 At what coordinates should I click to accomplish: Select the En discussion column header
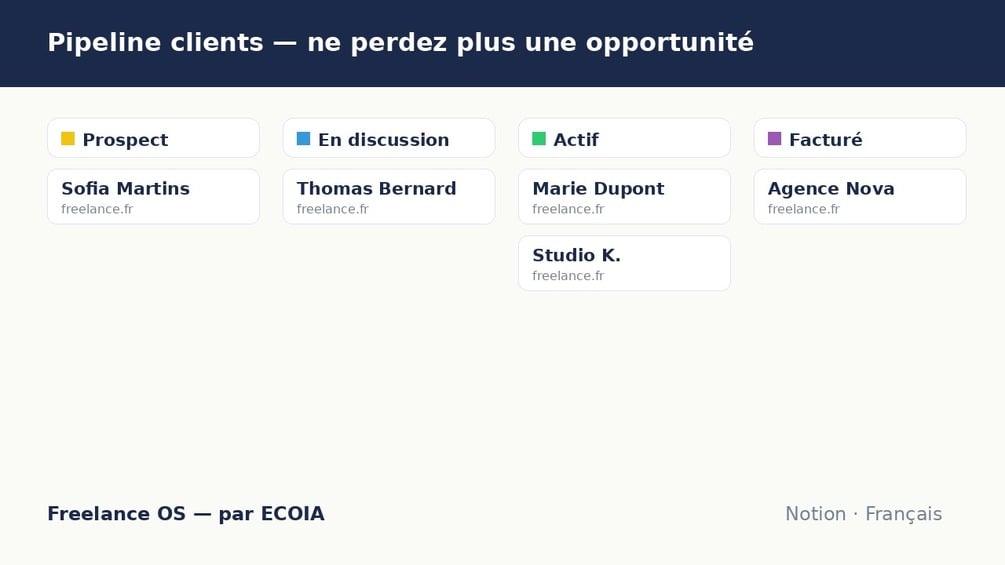389,138
